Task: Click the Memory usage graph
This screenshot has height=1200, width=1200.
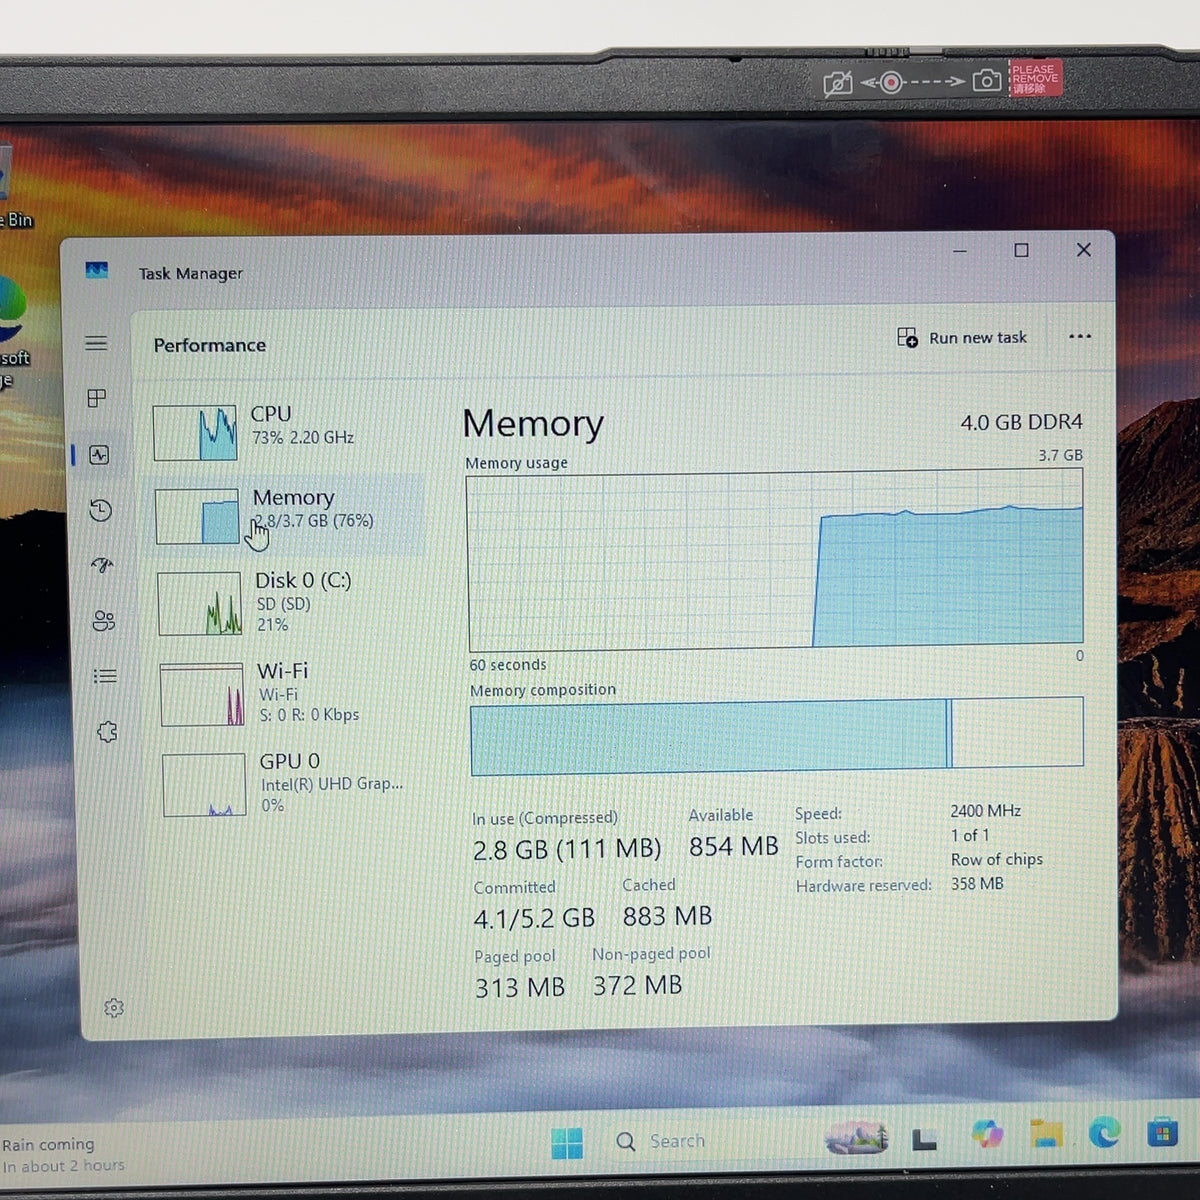Action: pyautogui.click(x=775, y=560)
